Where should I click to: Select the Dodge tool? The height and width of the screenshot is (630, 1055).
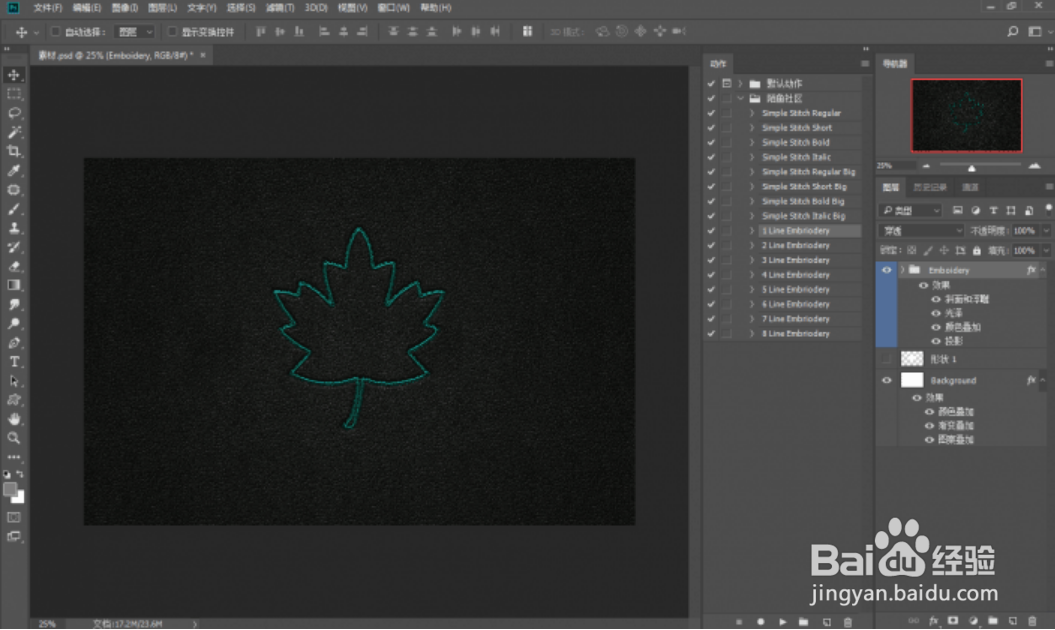coord(14,324)
